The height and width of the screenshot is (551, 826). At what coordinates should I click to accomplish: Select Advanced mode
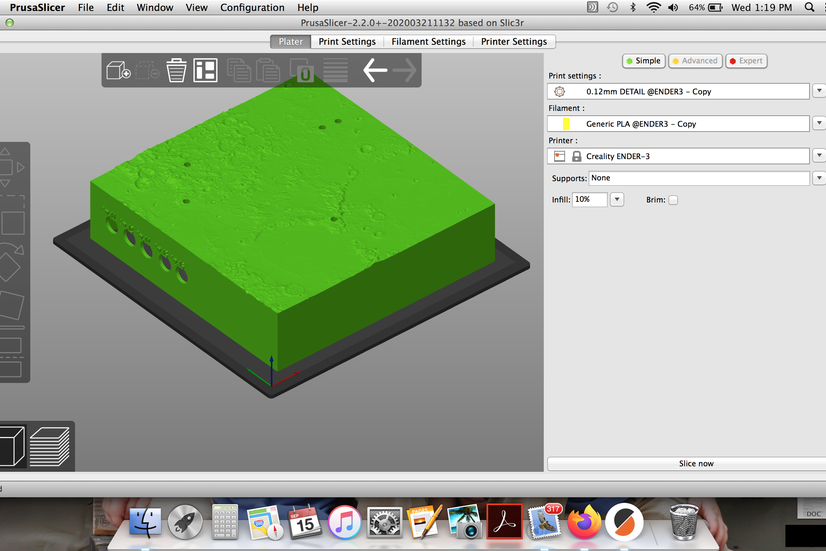695,61
